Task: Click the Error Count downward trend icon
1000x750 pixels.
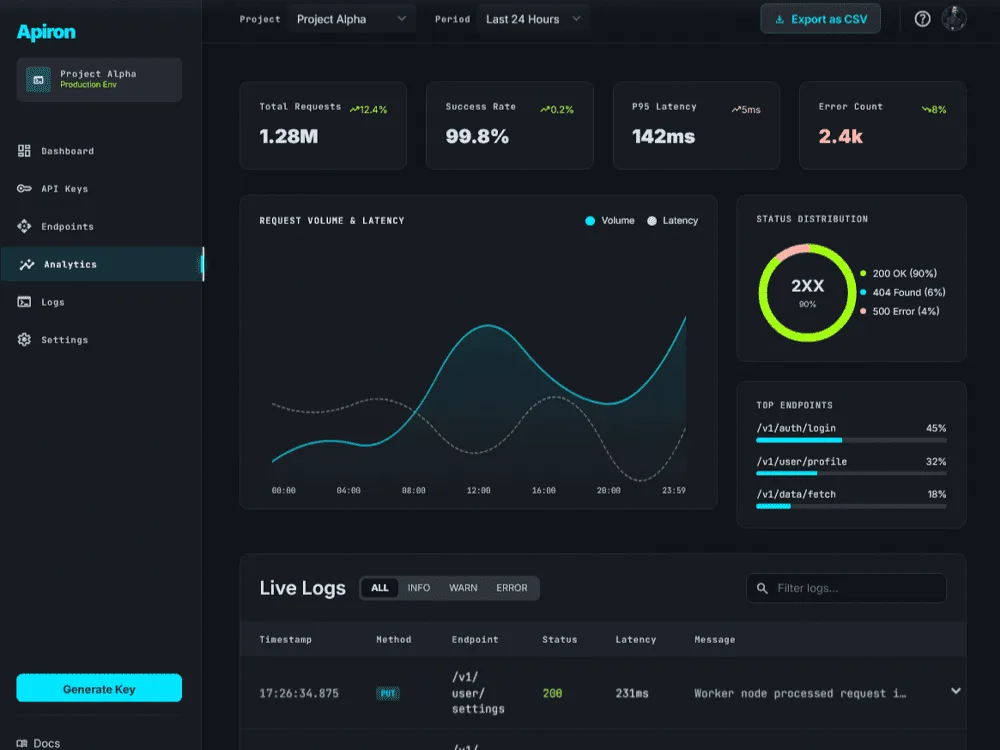Action: click(x=926, y=109)
